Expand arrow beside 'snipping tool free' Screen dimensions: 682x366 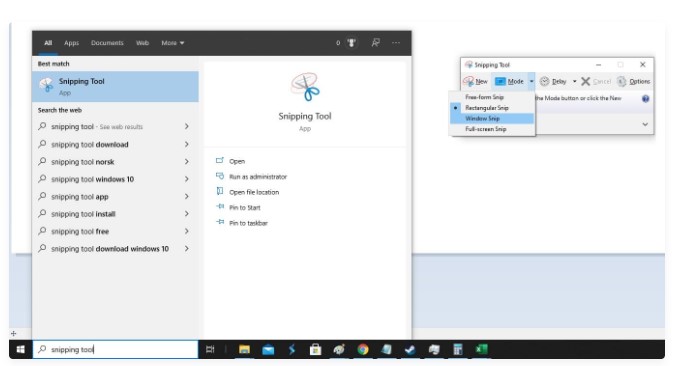tap(187, 231)
